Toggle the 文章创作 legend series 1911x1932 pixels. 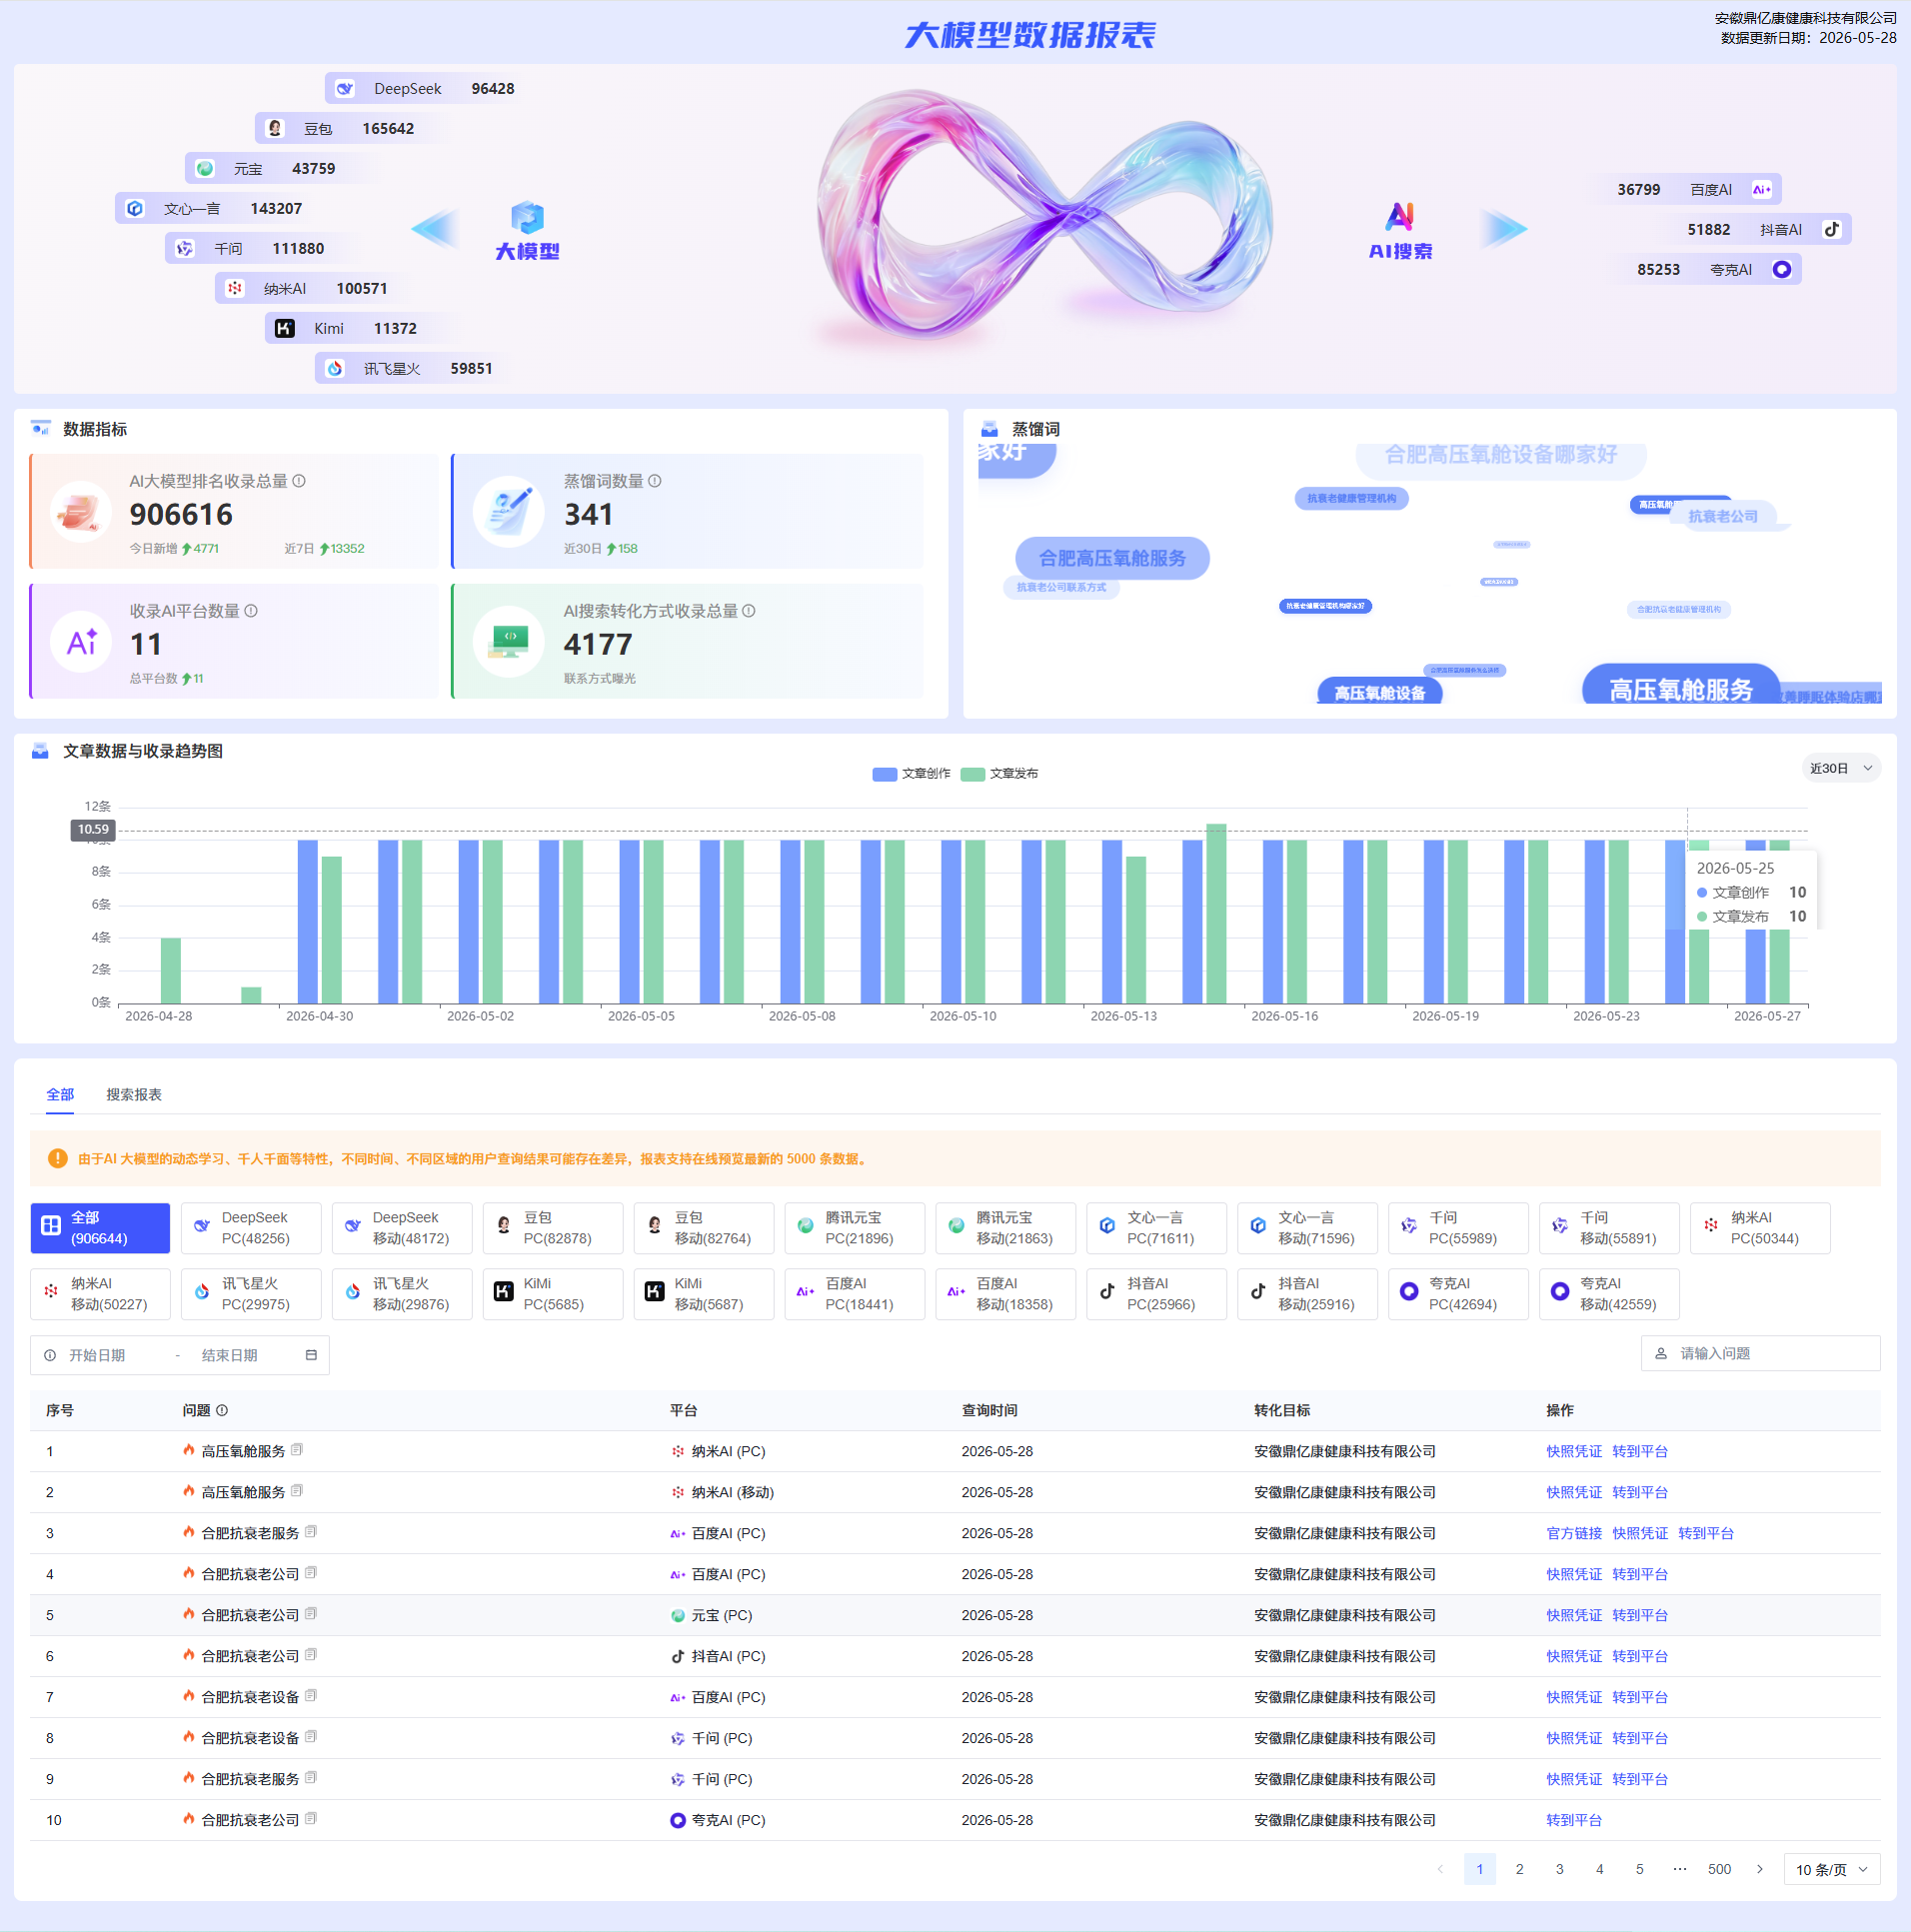click(911, 774)
